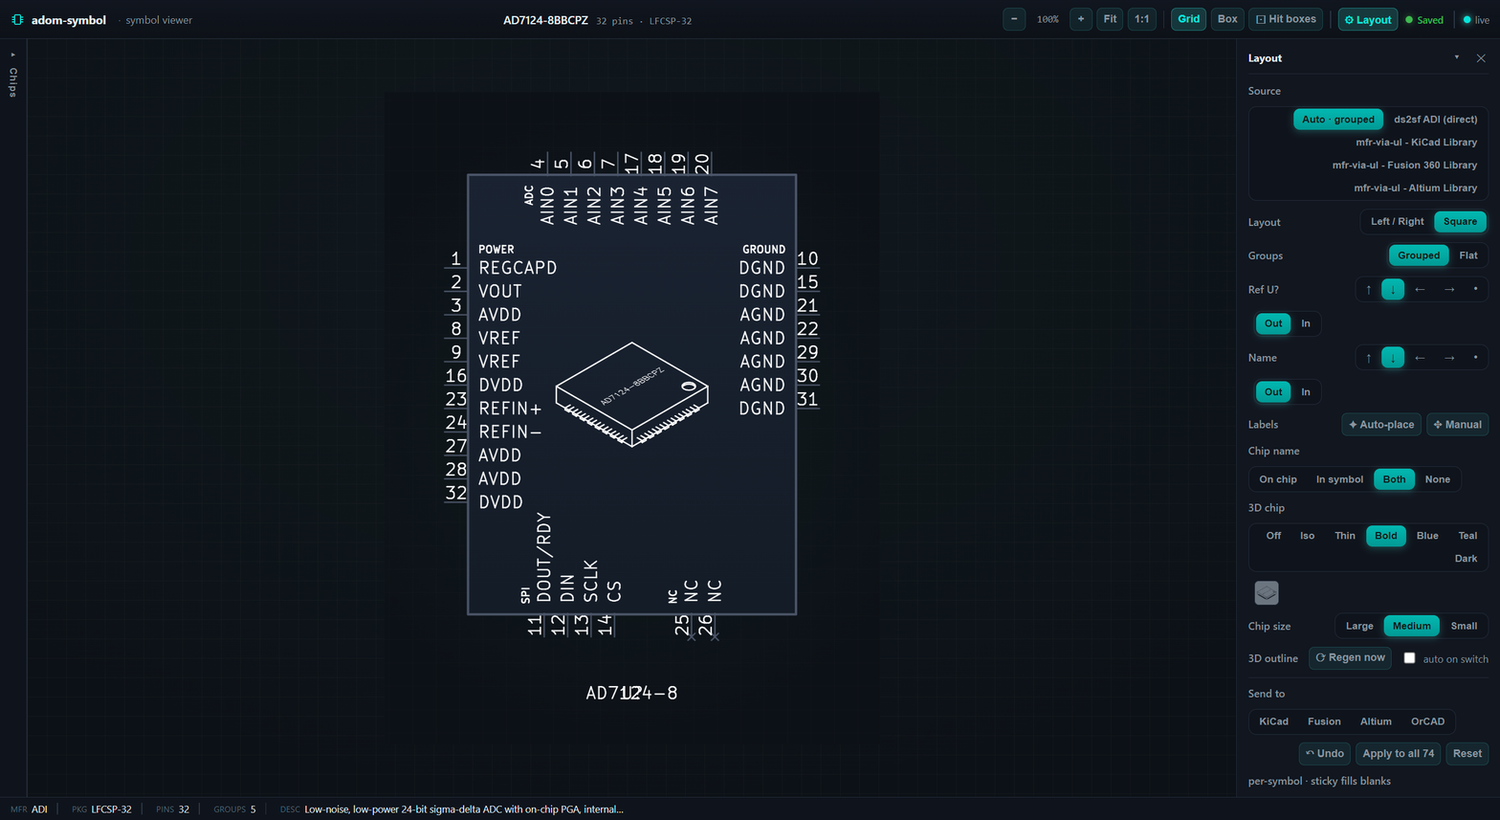Auto-place the labels
1500x820 pixels.
point(1381,424)
